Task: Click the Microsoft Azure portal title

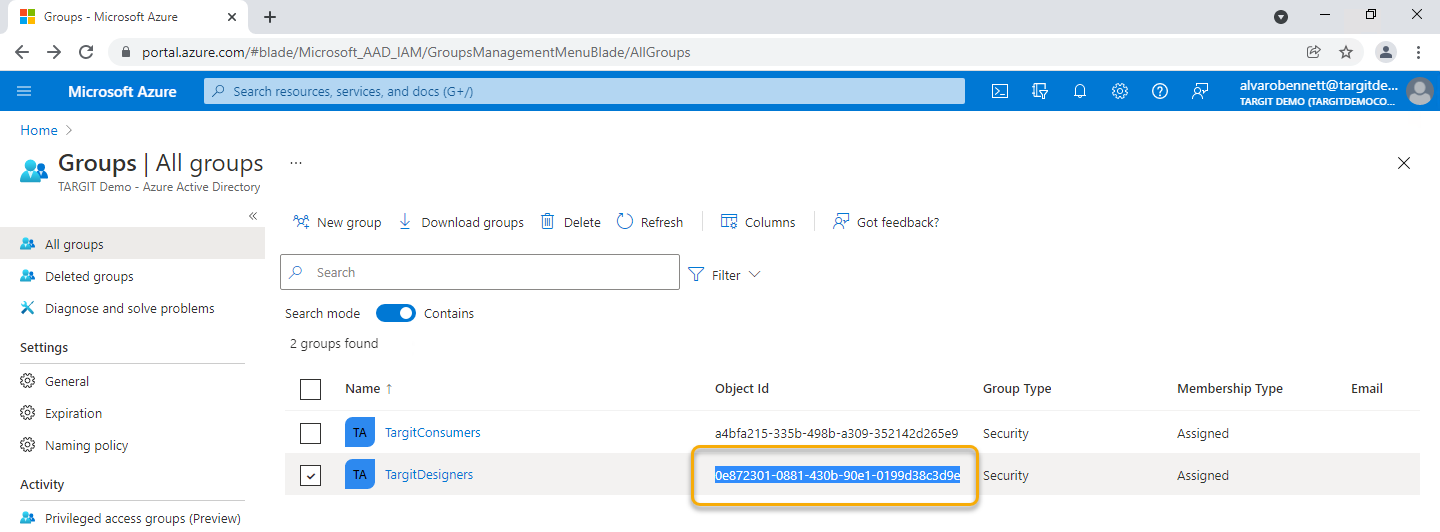Action: click(122, 91)
